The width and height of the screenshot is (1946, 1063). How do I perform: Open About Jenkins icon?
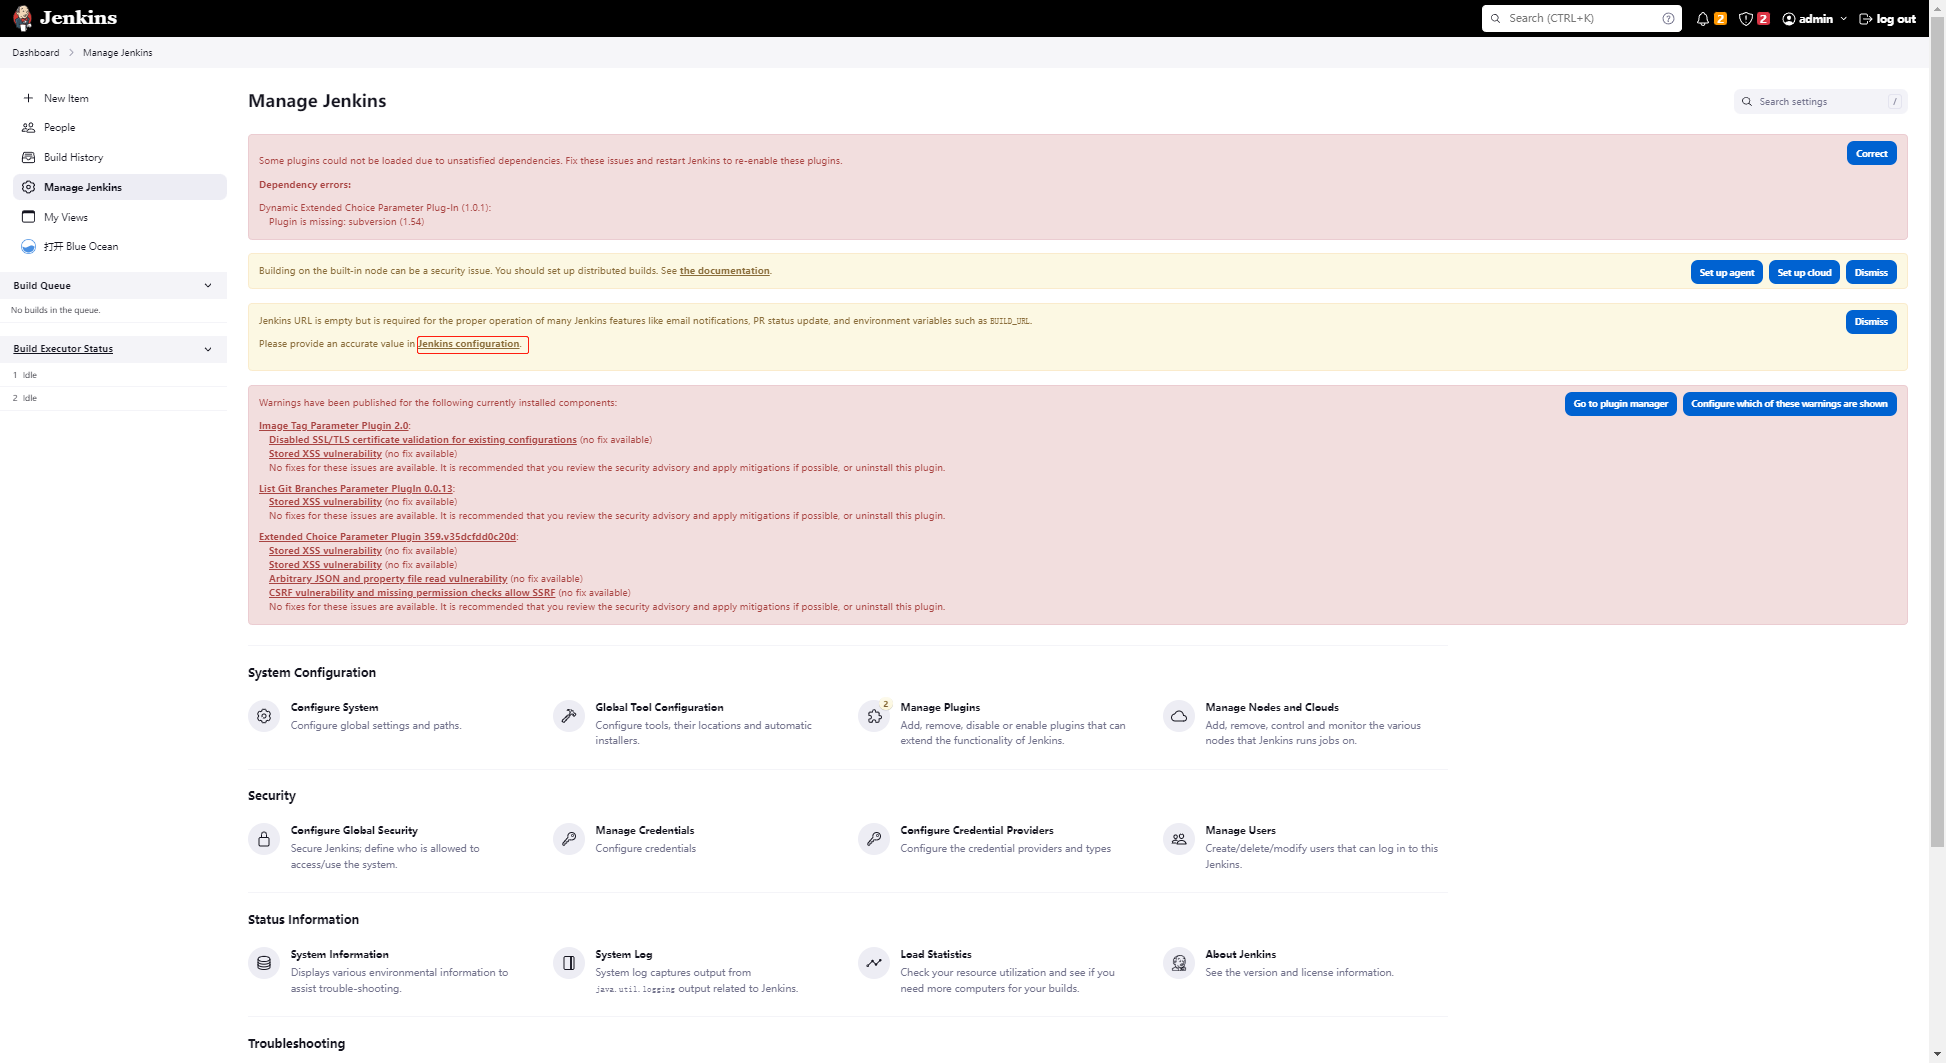point(1179,963)
